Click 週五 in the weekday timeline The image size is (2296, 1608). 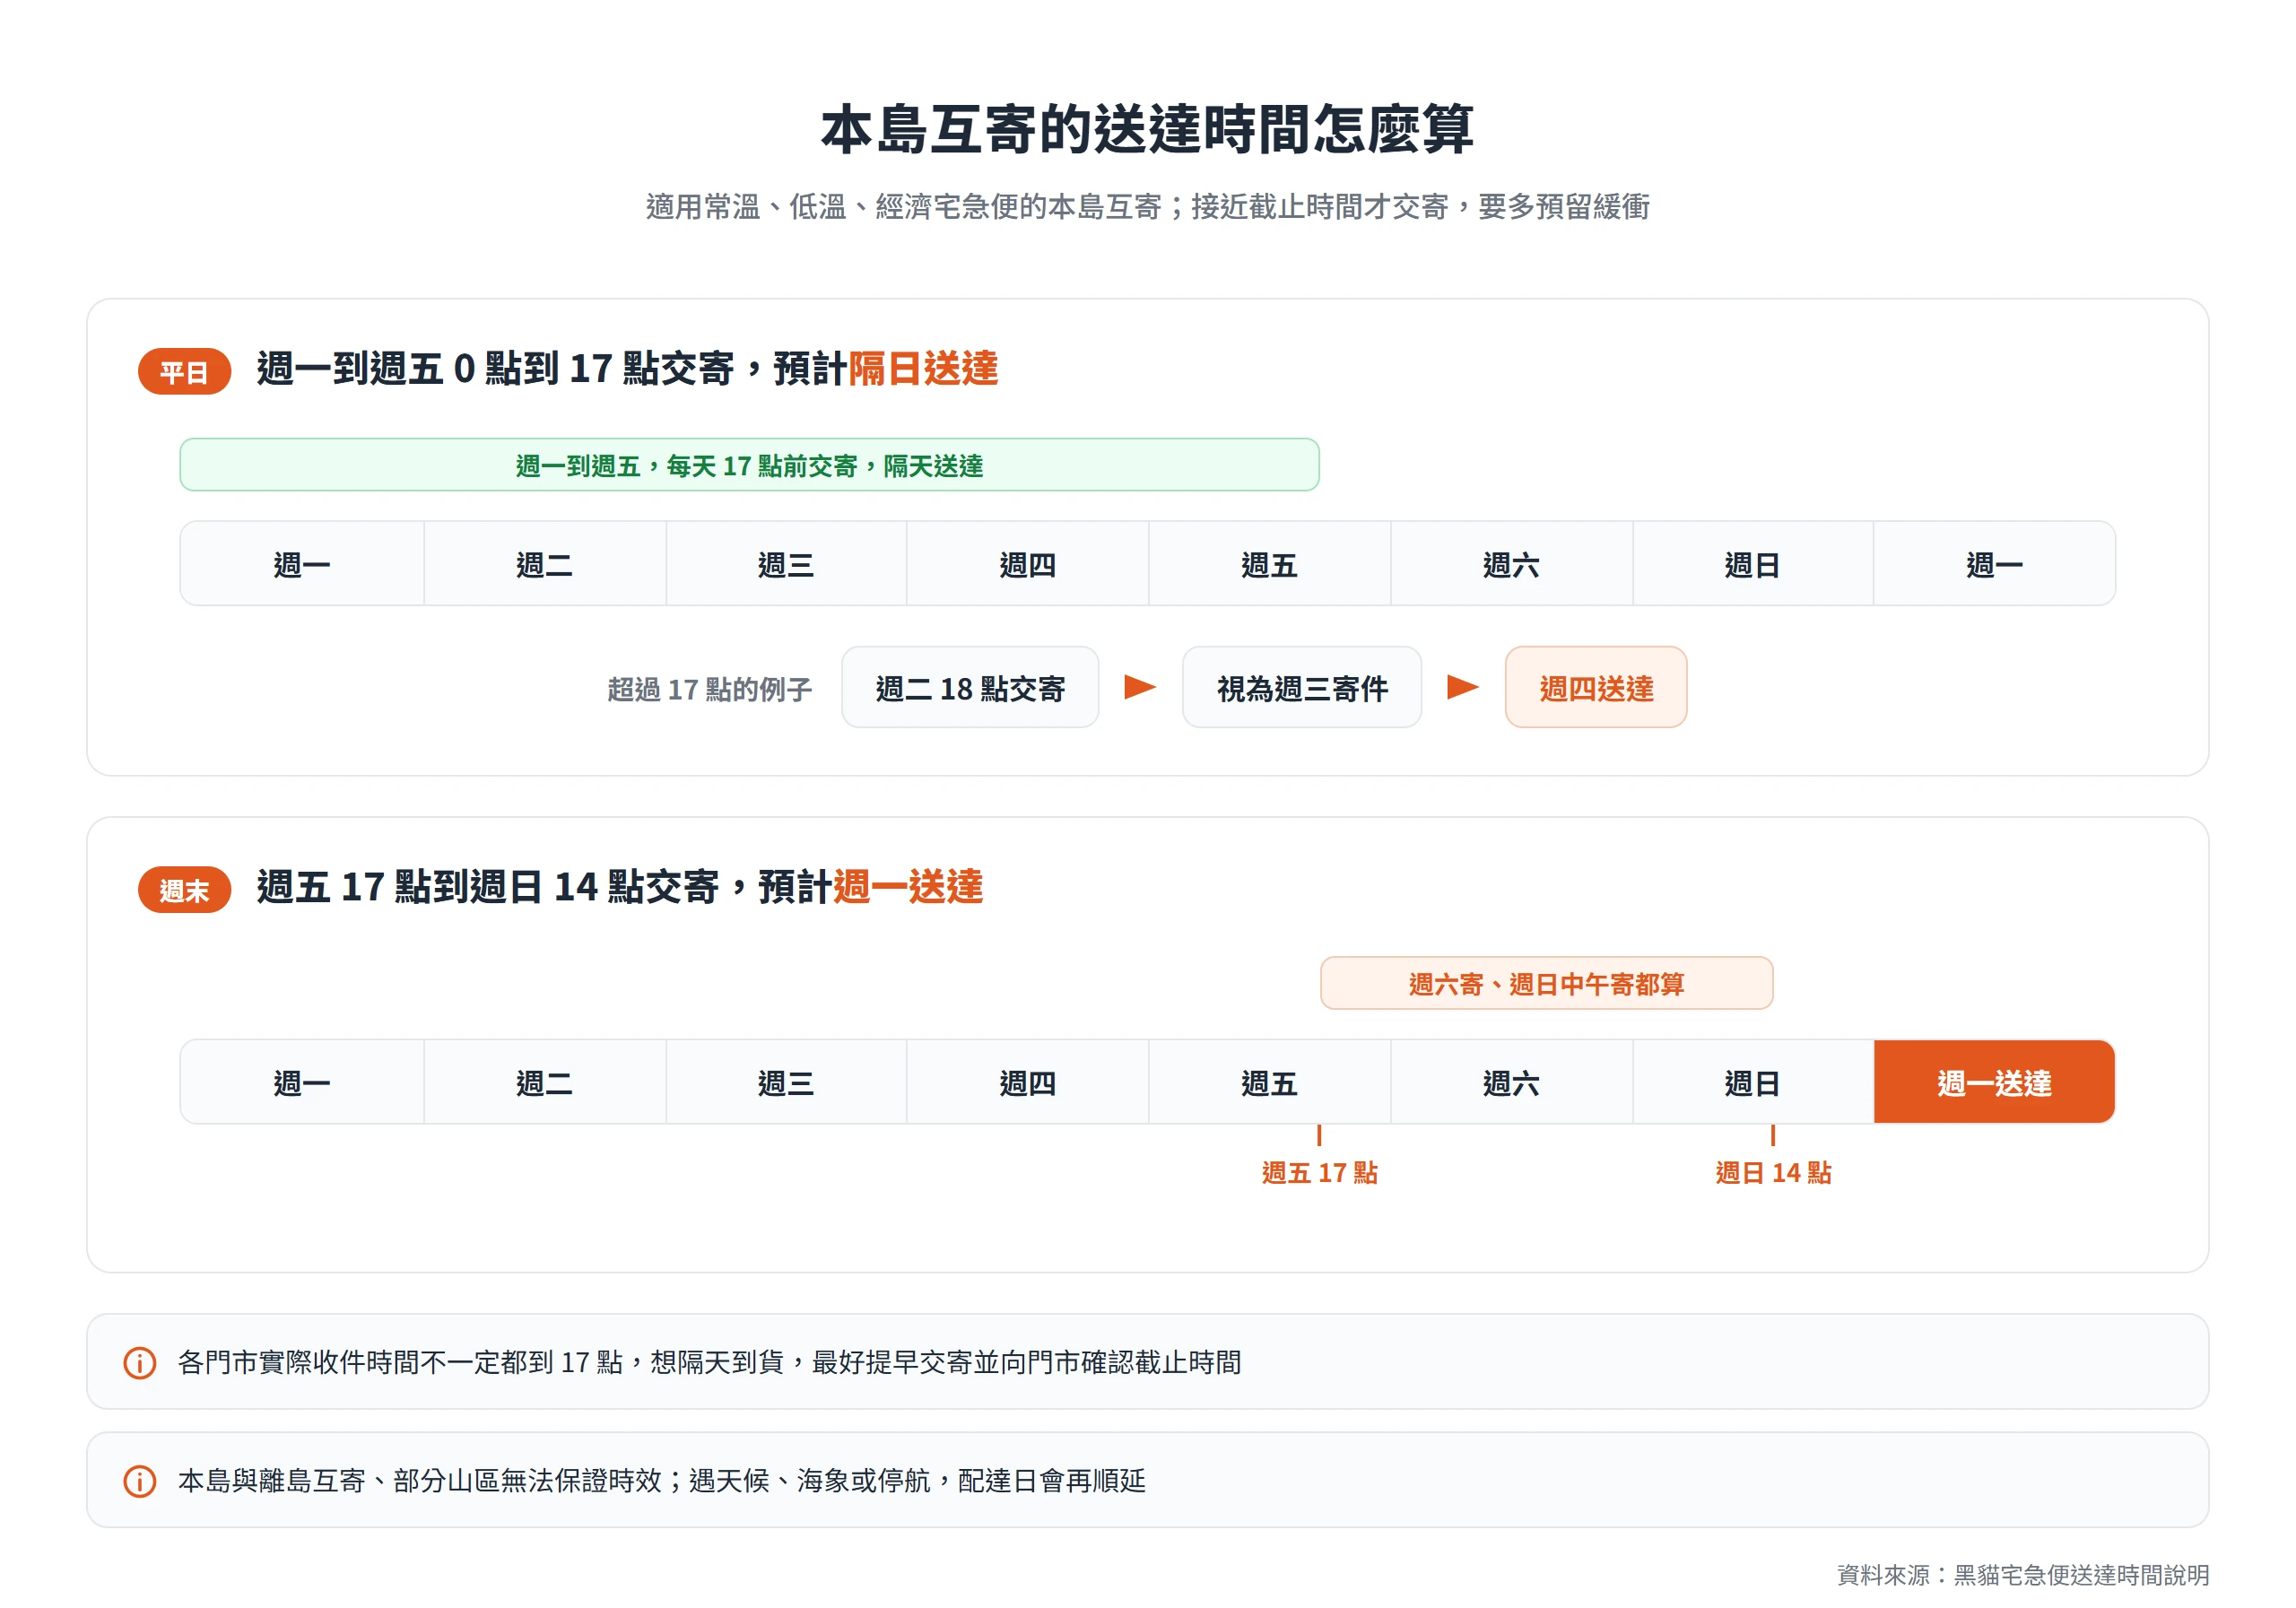[x=1269, y=564]
